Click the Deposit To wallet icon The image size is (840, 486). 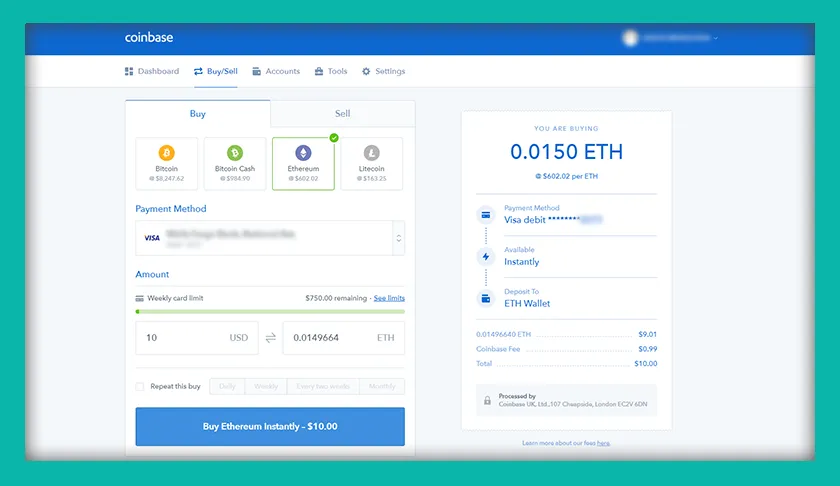click(x=486, y=298)
